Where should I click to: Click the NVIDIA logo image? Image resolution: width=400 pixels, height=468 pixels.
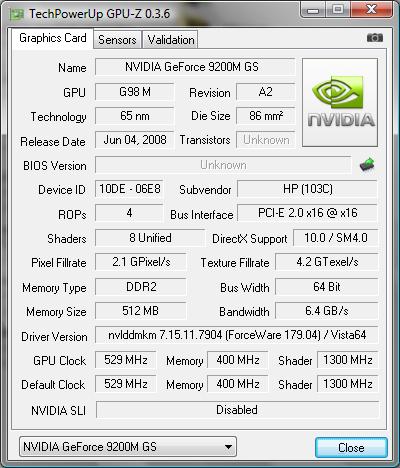tap(340, 103)
